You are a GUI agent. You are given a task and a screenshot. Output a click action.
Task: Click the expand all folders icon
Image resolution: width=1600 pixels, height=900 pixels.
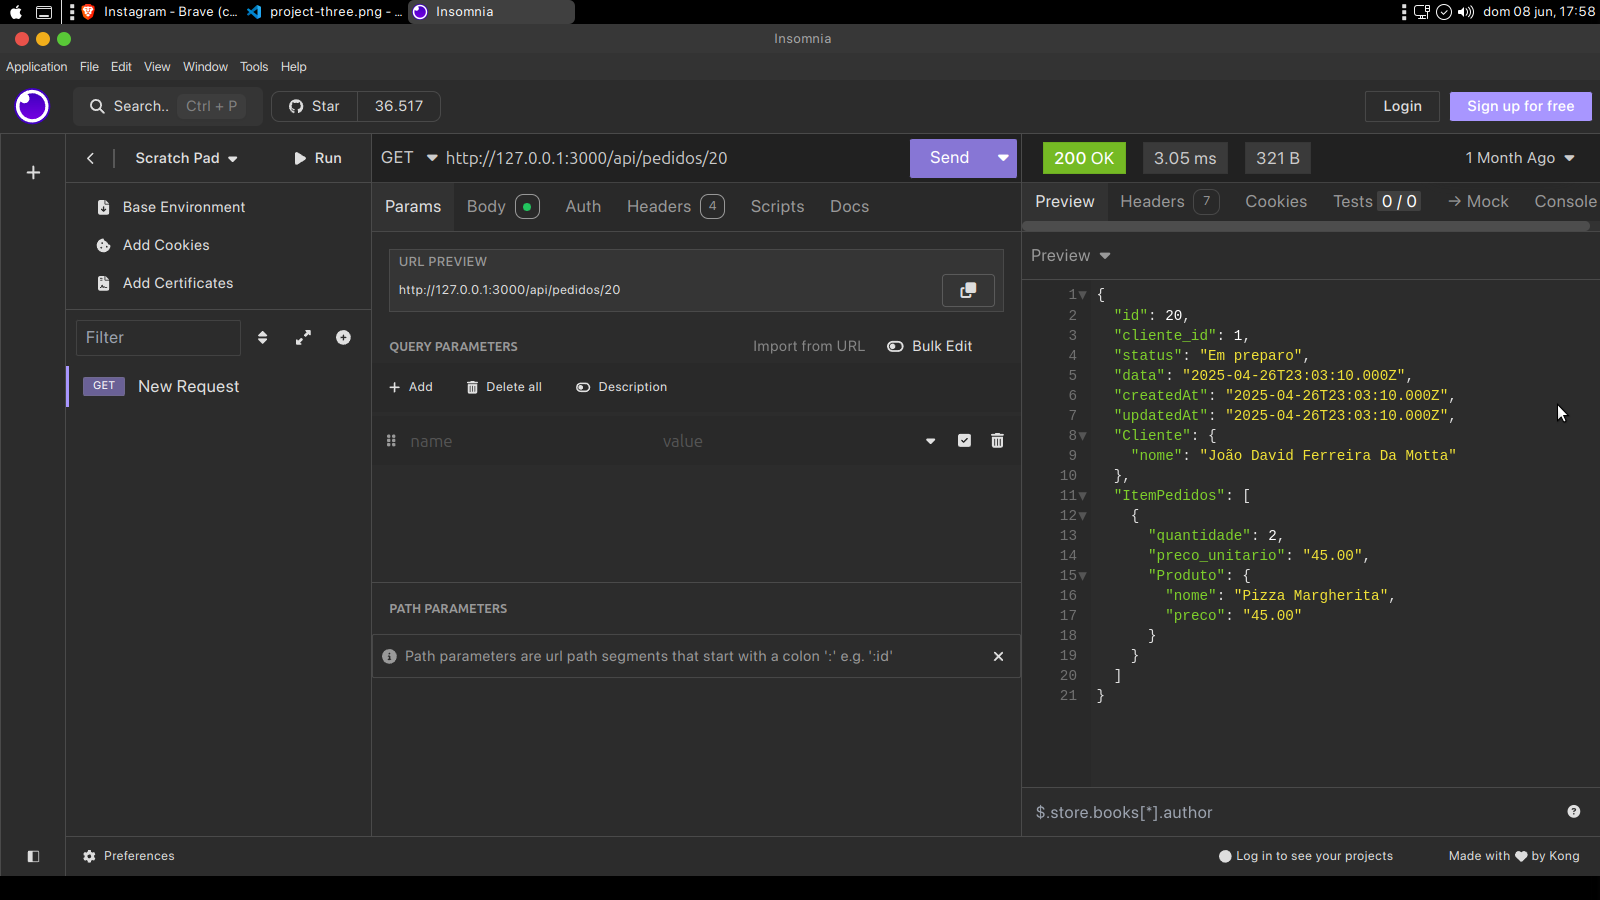click(303, 338)
